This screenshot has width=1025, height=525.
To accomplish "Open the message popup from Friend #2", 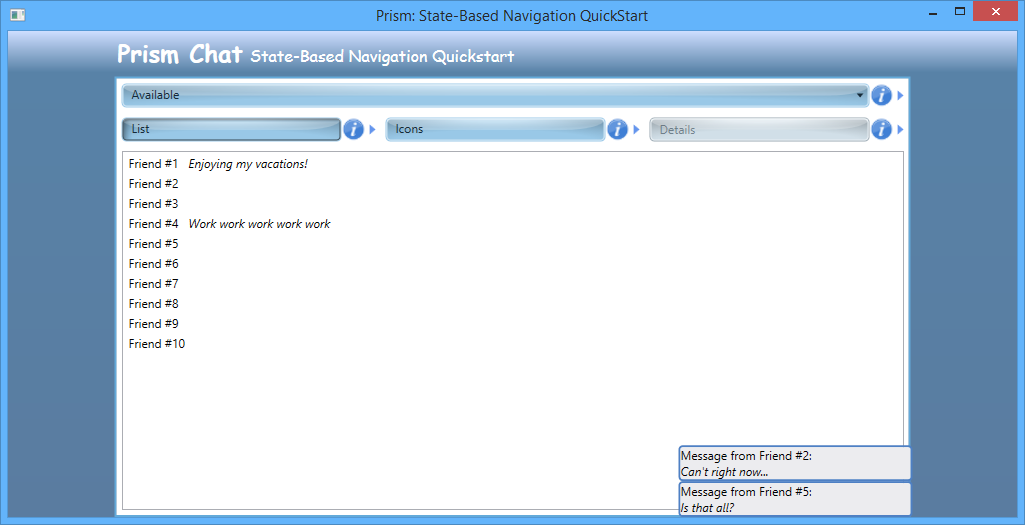I will [x=794, y=464].
